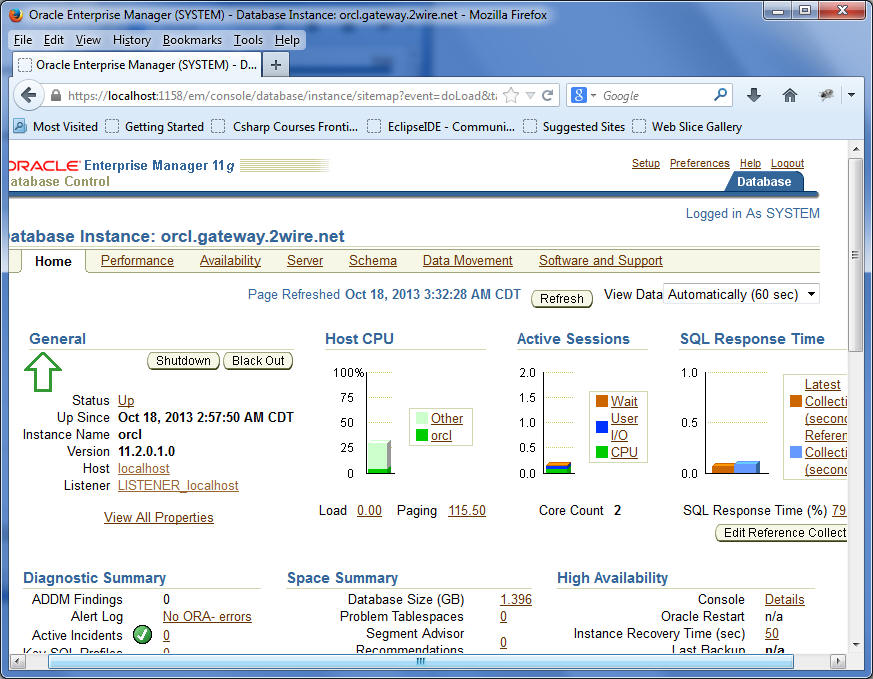873x679 pixels.
Task: Open the Tools menu
Action: [x=248, y=40]
